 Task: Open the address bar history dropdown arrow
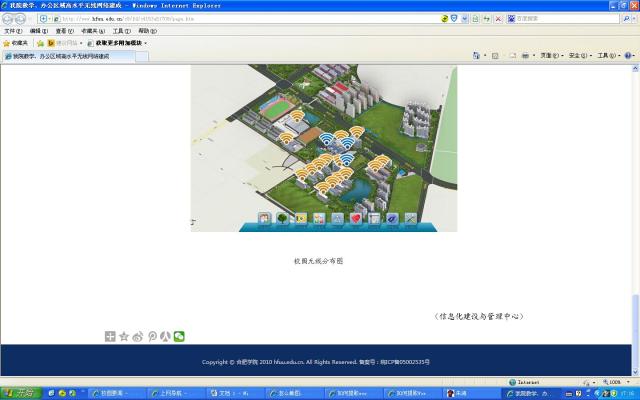pos(464,19)
